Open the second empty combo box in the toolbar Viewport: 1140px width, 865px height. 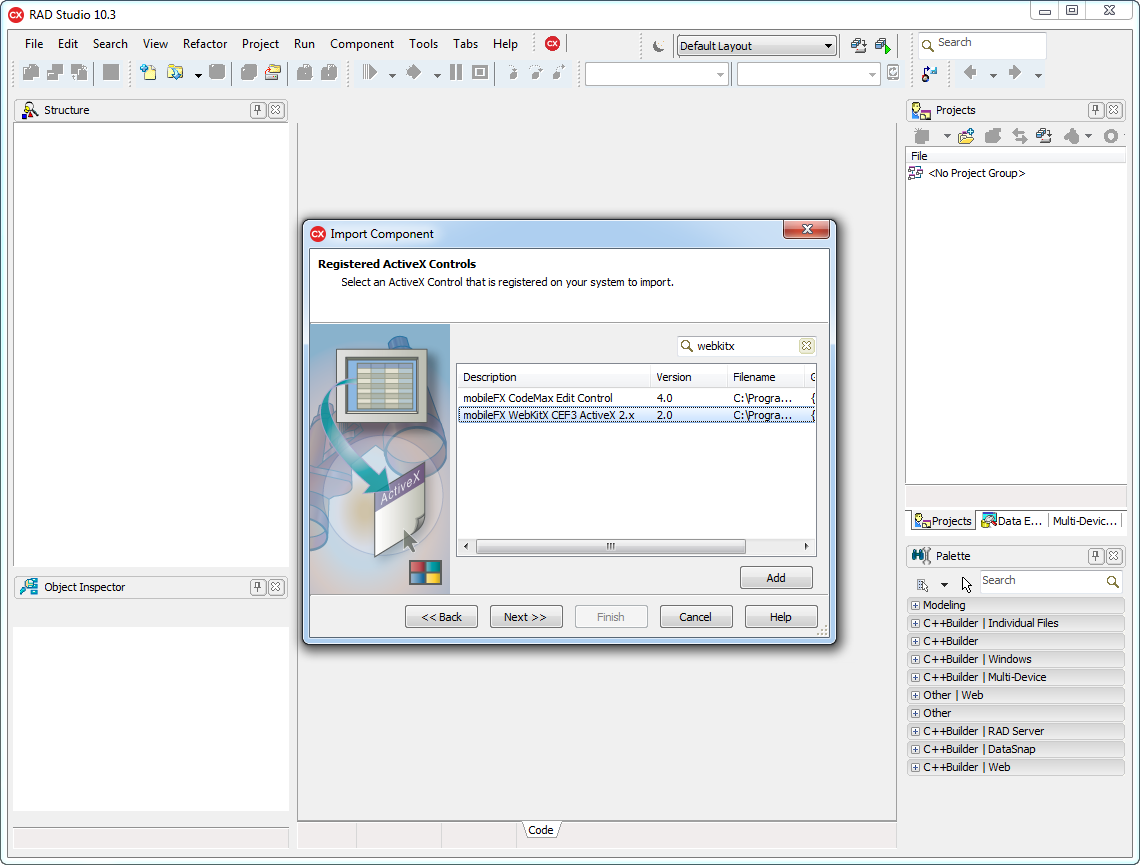pos(808,74)
